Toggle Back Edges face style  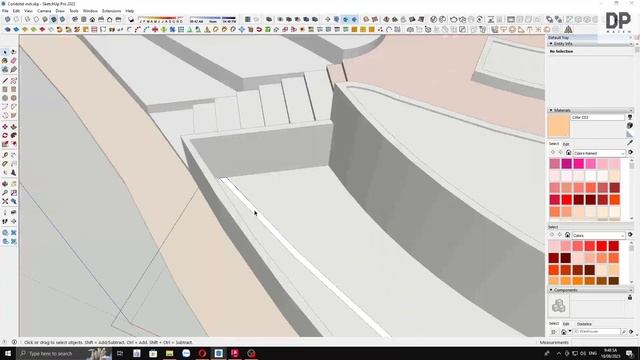pos(16,19)
